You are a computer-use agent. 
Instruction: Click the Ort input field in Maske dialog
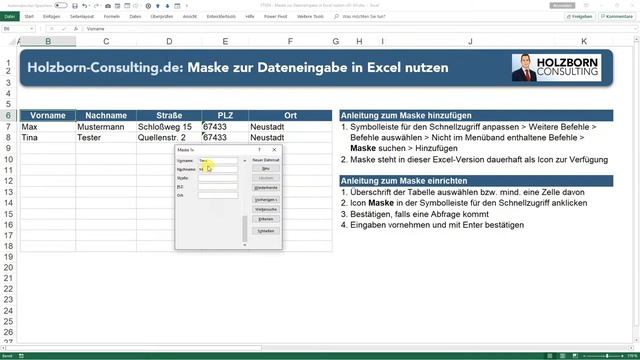[x=218, y=196]
